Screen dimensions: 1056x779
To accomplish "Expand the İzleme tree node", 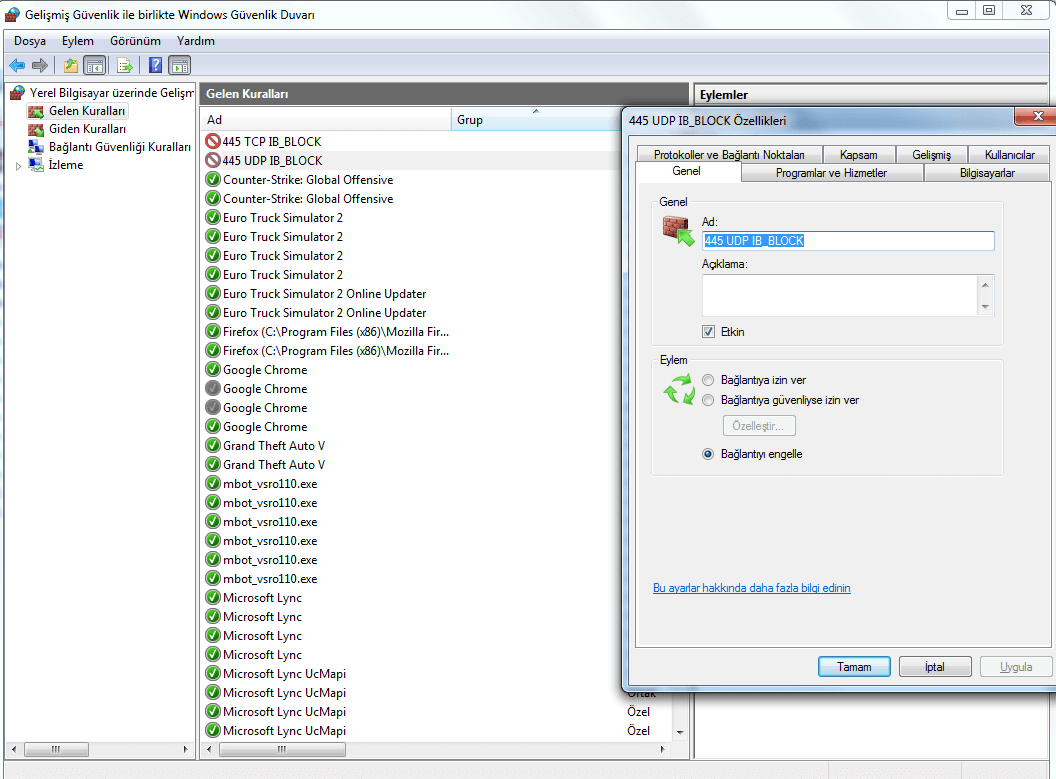I will 19,166.
